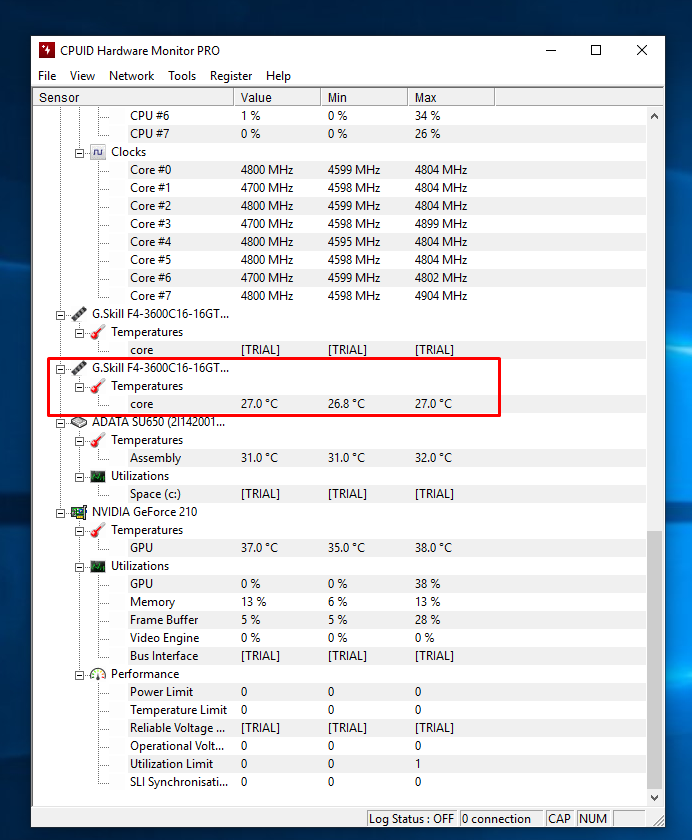Click the Value column header
The width and height of the screenshot is (692, 840).
click(x=277, y=98)
